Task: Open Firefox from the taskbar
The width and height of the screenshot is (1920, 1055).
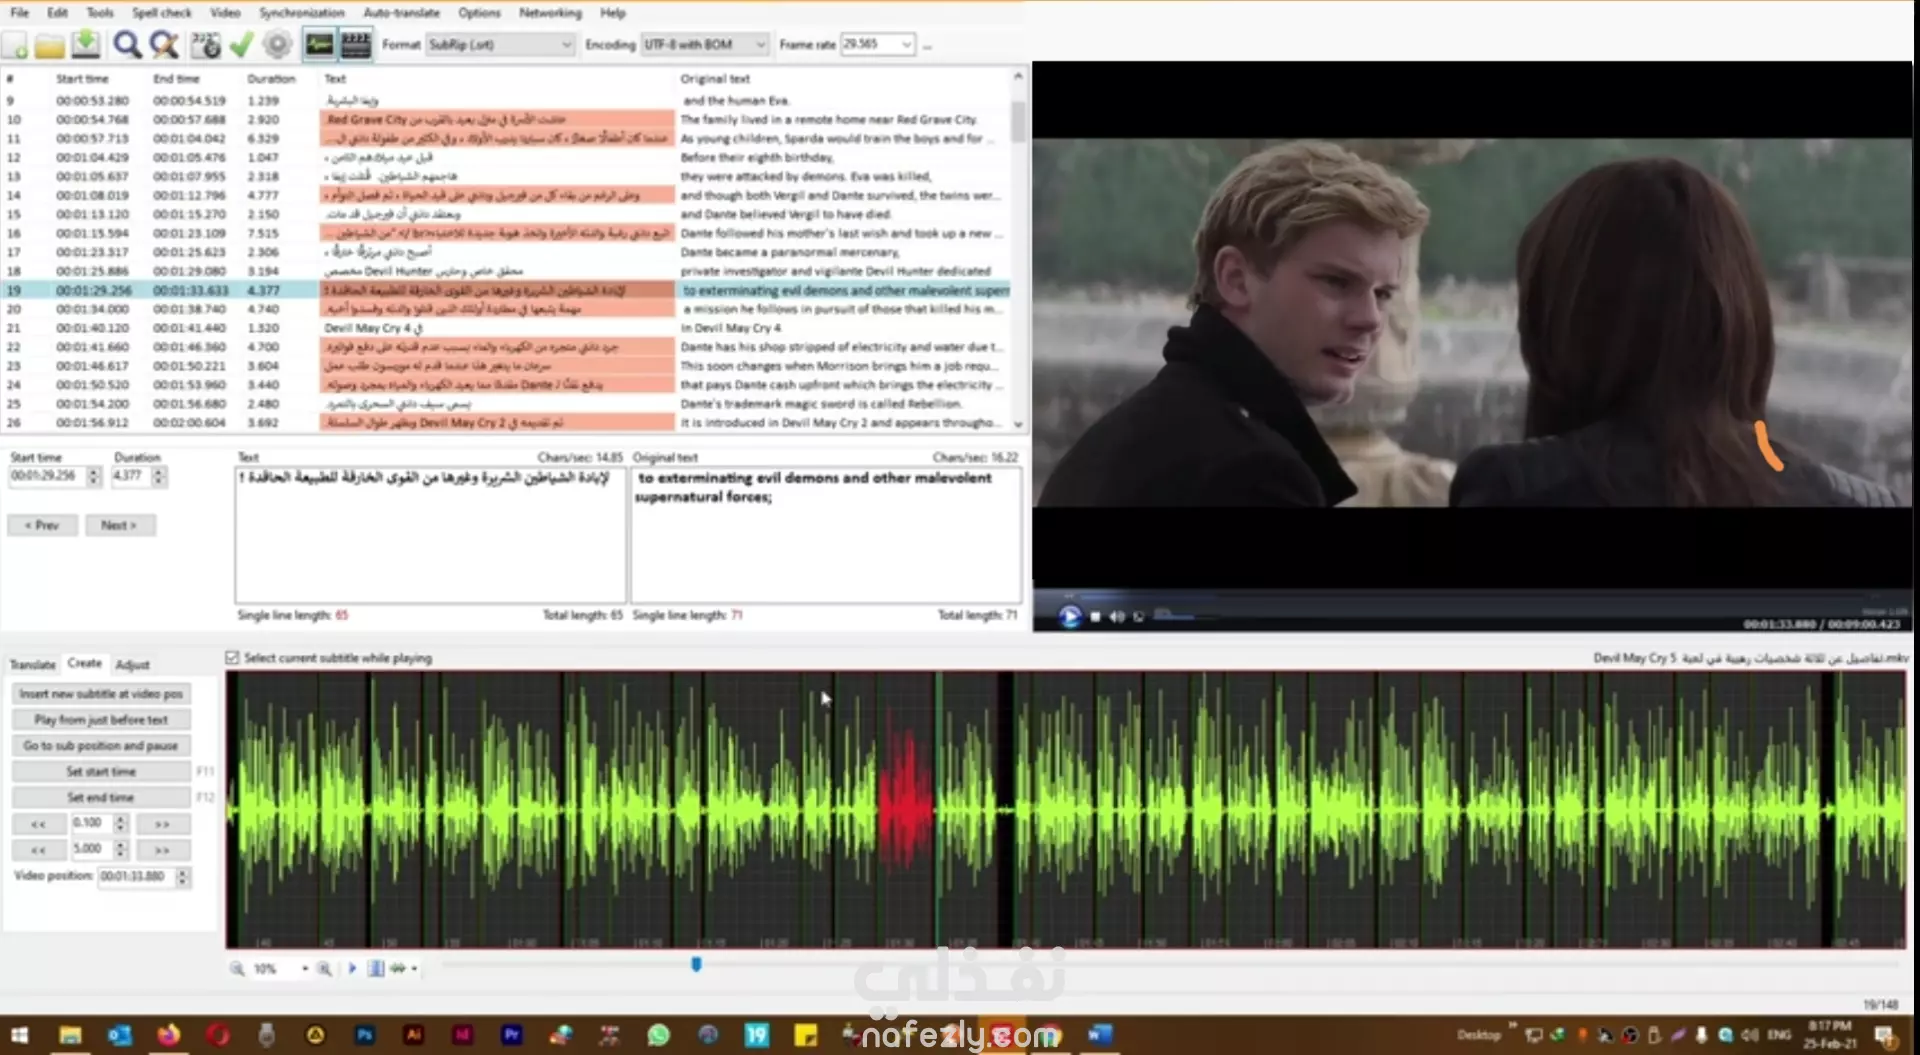Action: coord(168,1035)
